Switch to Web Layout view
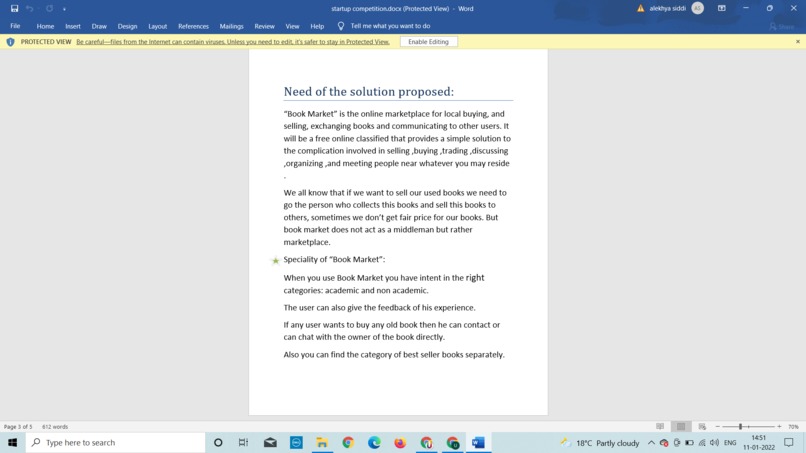The image size is (806, 453). point(702,426)
